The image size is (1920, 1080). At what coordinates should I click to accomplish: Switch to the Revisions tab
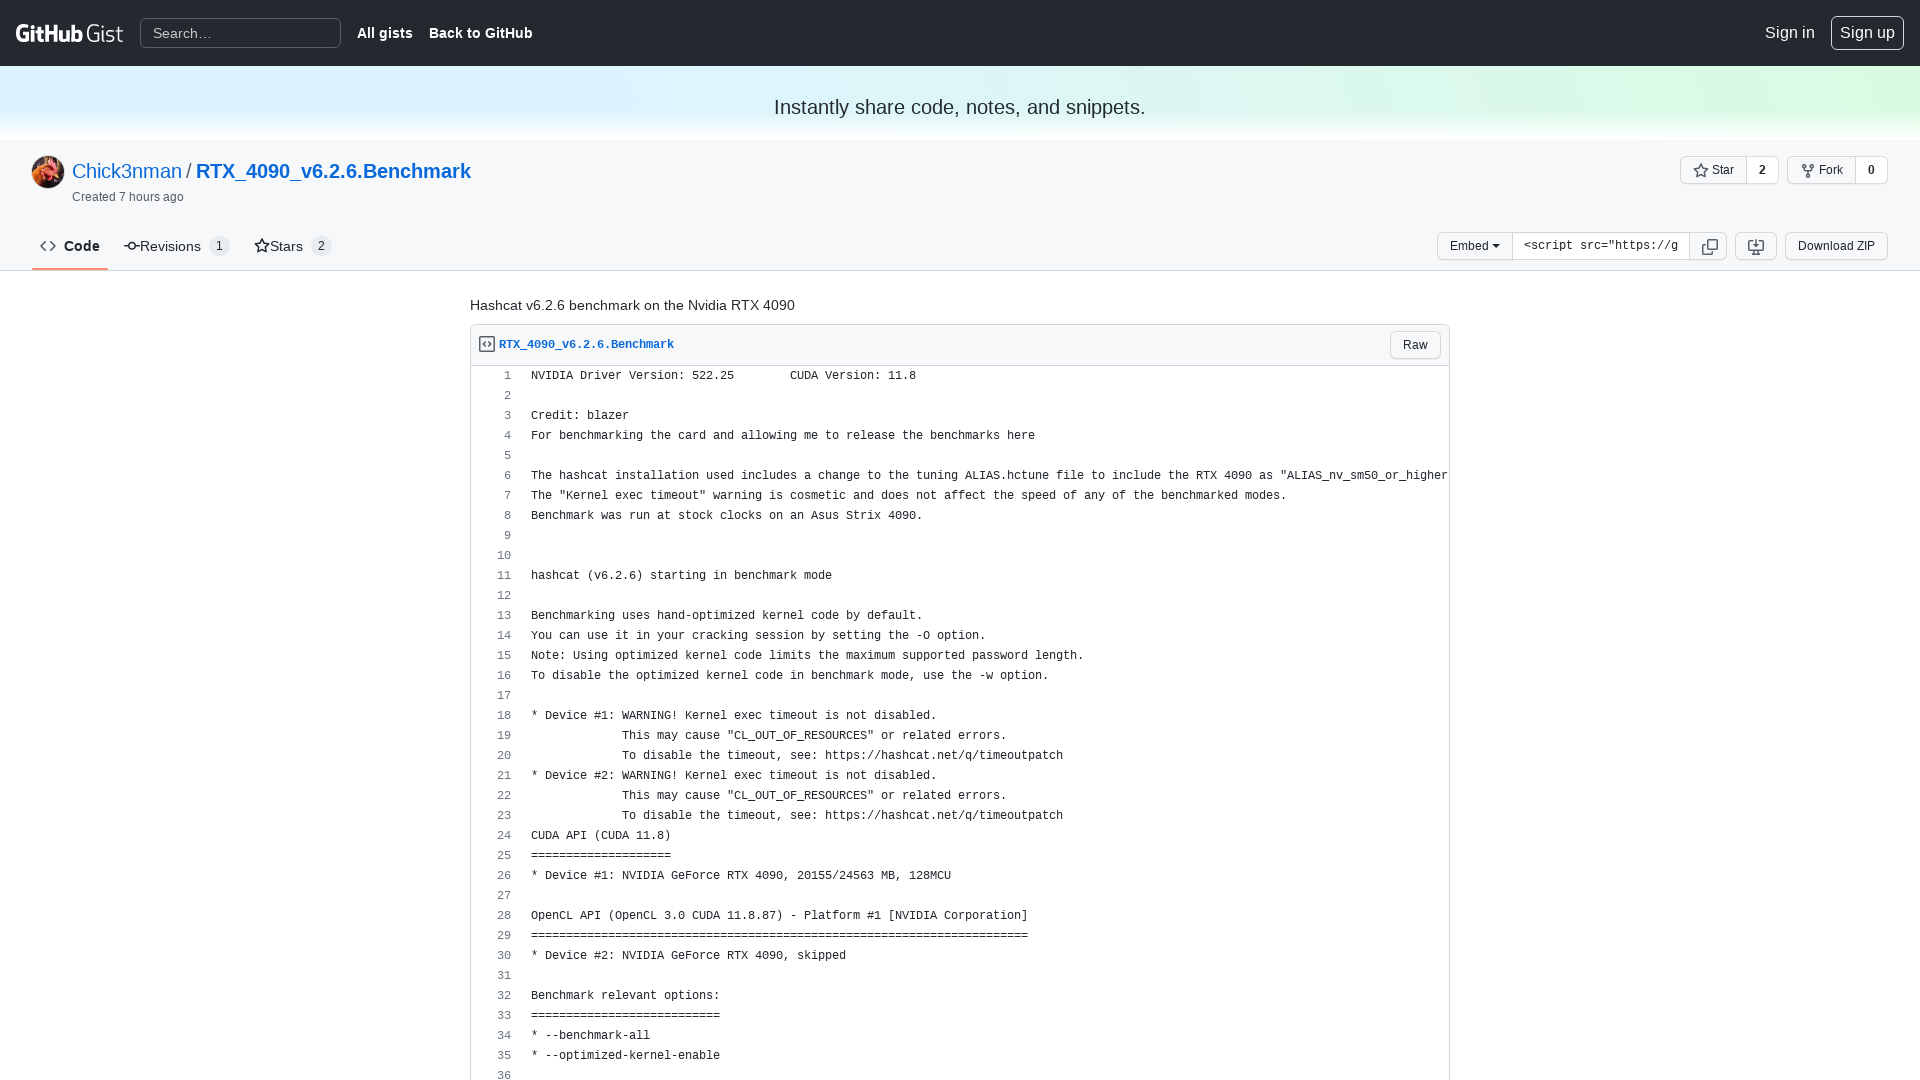point(170,246)
